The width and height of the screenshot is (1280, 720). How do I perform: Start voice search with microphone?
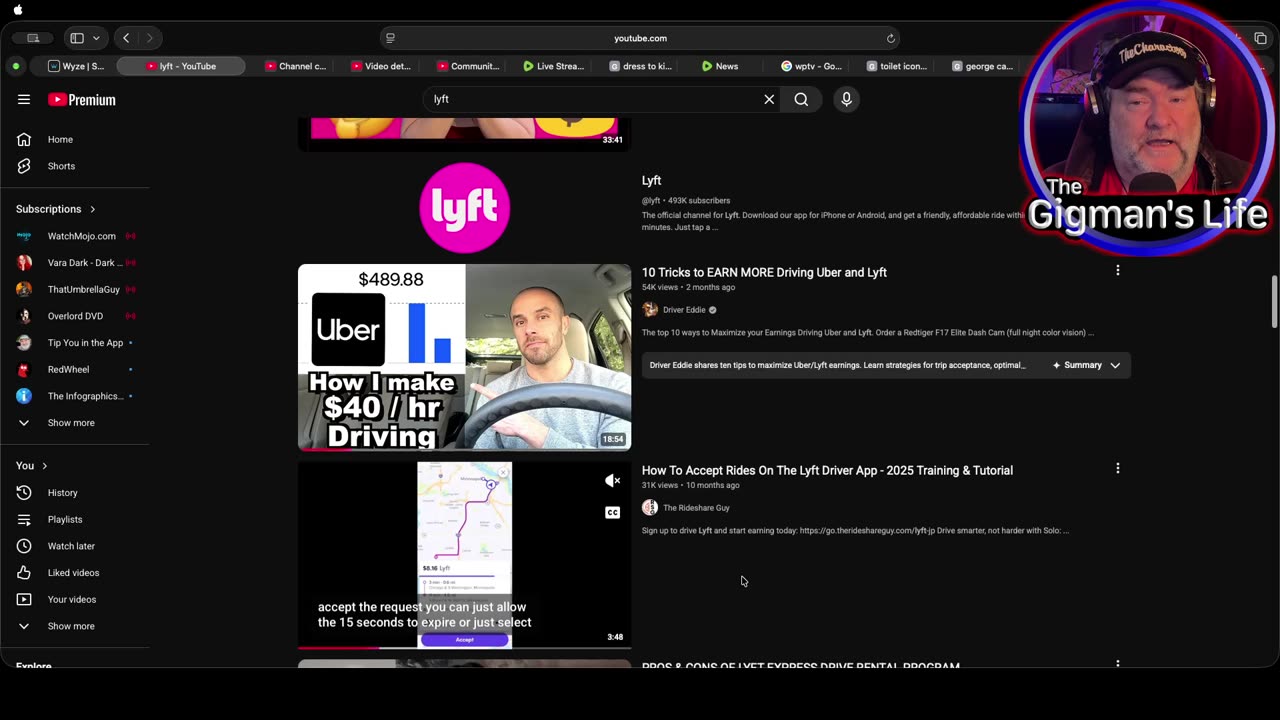(846, 99)
